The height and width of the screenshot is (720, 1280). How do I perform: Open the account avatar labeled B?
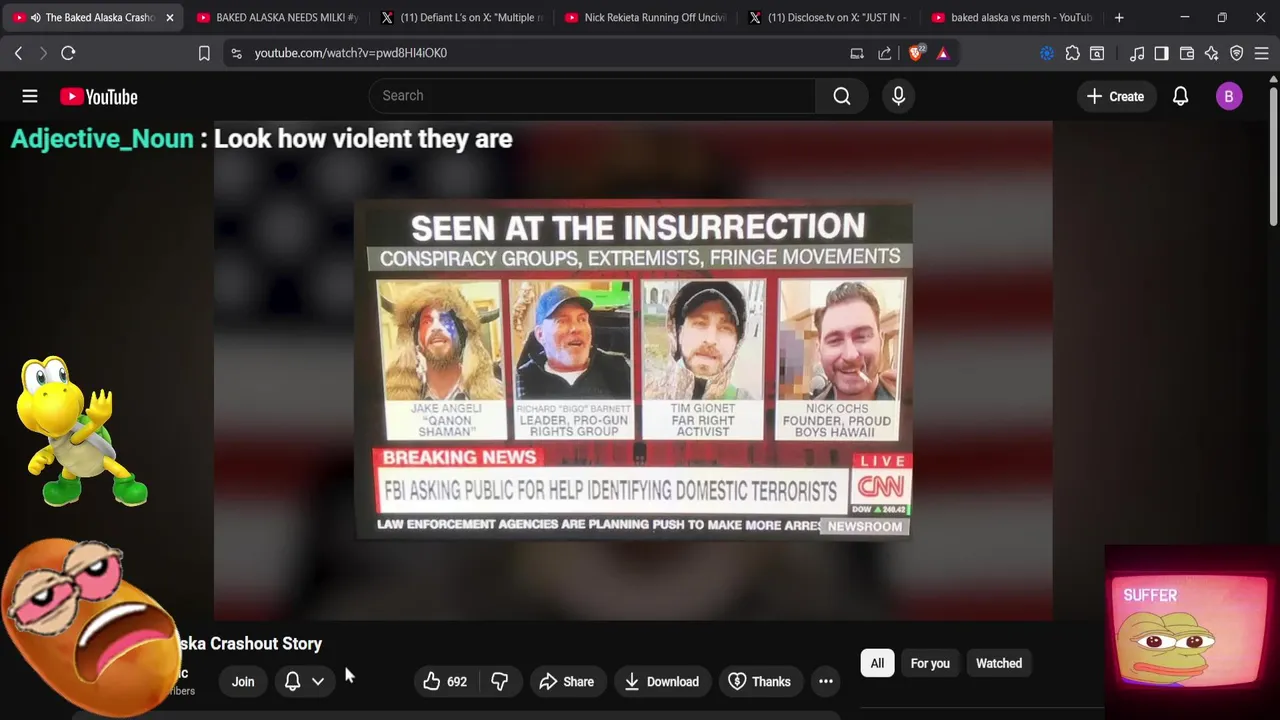click(1229, 96)
